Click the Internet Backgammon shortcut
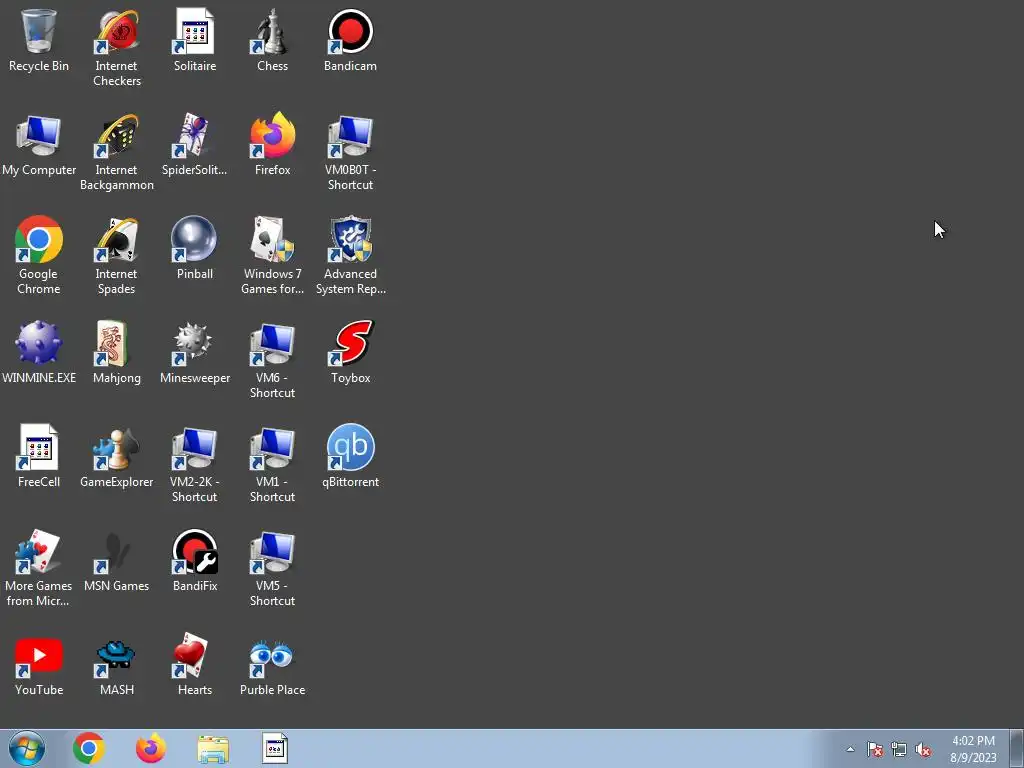This screenshot has height=768, width=1024. (x=117, y=152)
